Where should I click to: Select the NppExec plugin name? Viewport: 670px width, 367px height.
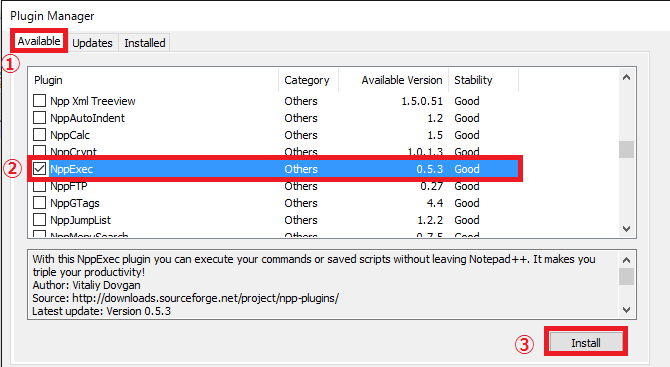pyautogui.click(x=71, y=169)
